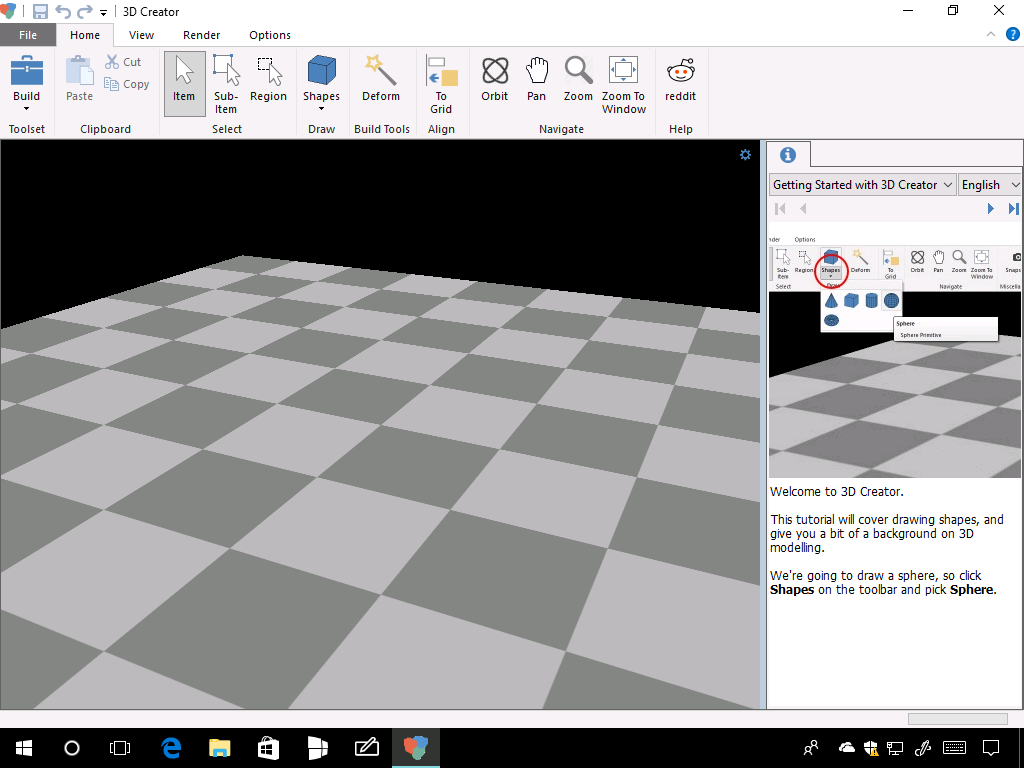
Task: Open the Windows Ink Workspace pen icon
Action: tap(923, 748)
